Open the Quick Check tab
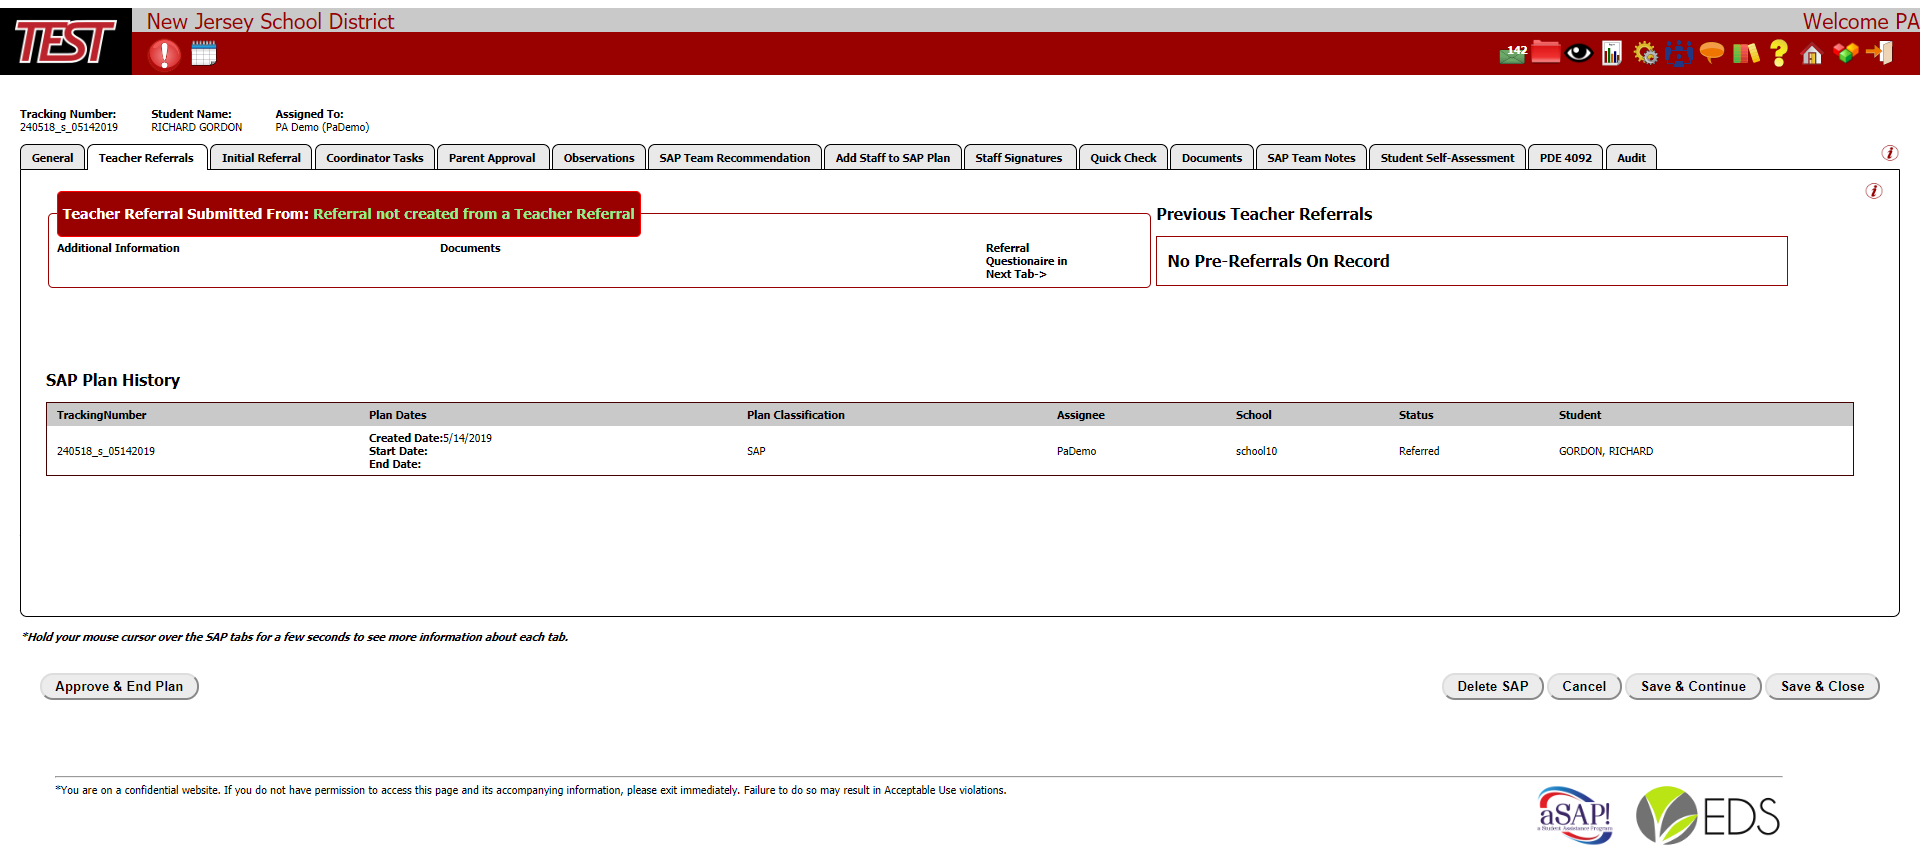The width and height of the screenshot is (1920, 852). [x=1123, y=158]
